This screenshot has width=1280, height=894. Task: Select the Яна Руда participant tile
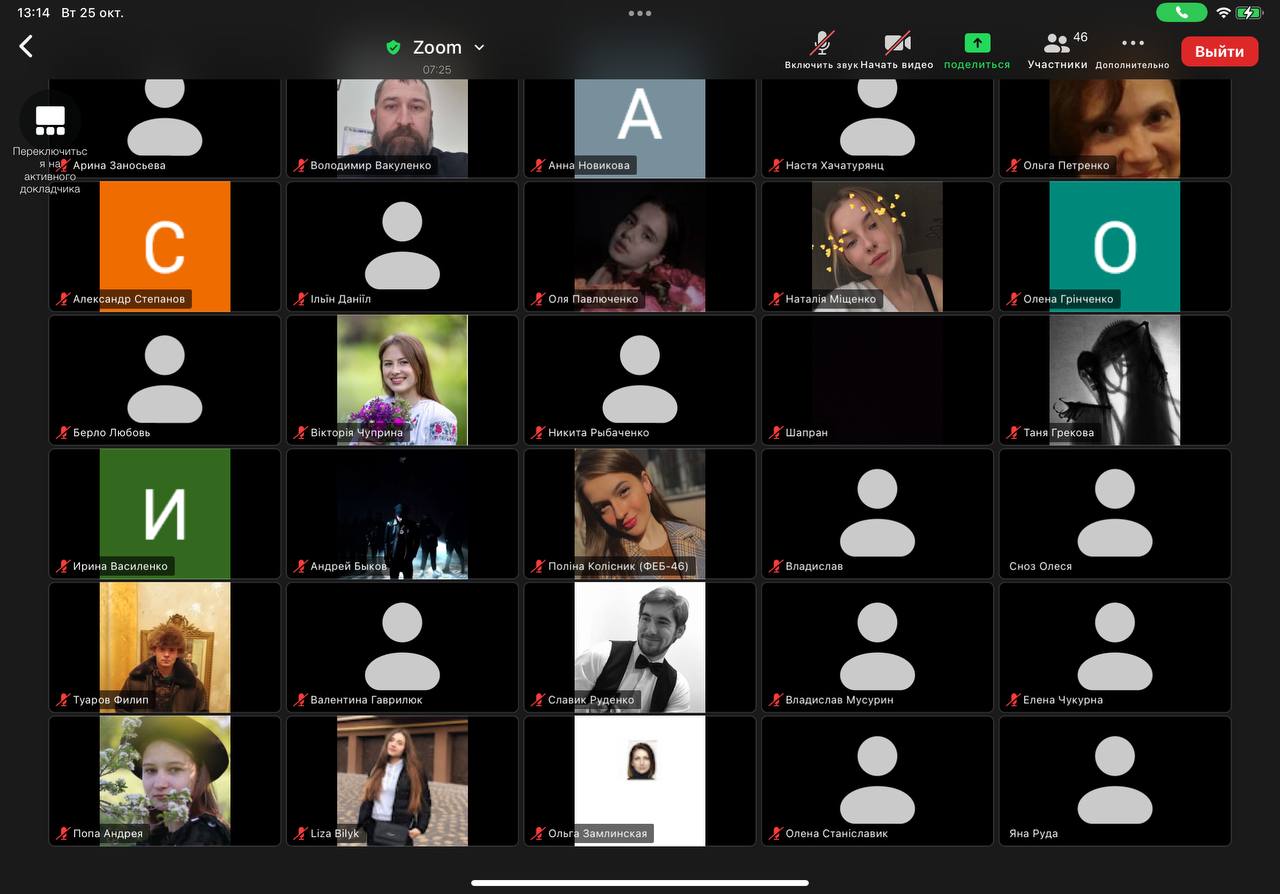[x=1114, y=780]
